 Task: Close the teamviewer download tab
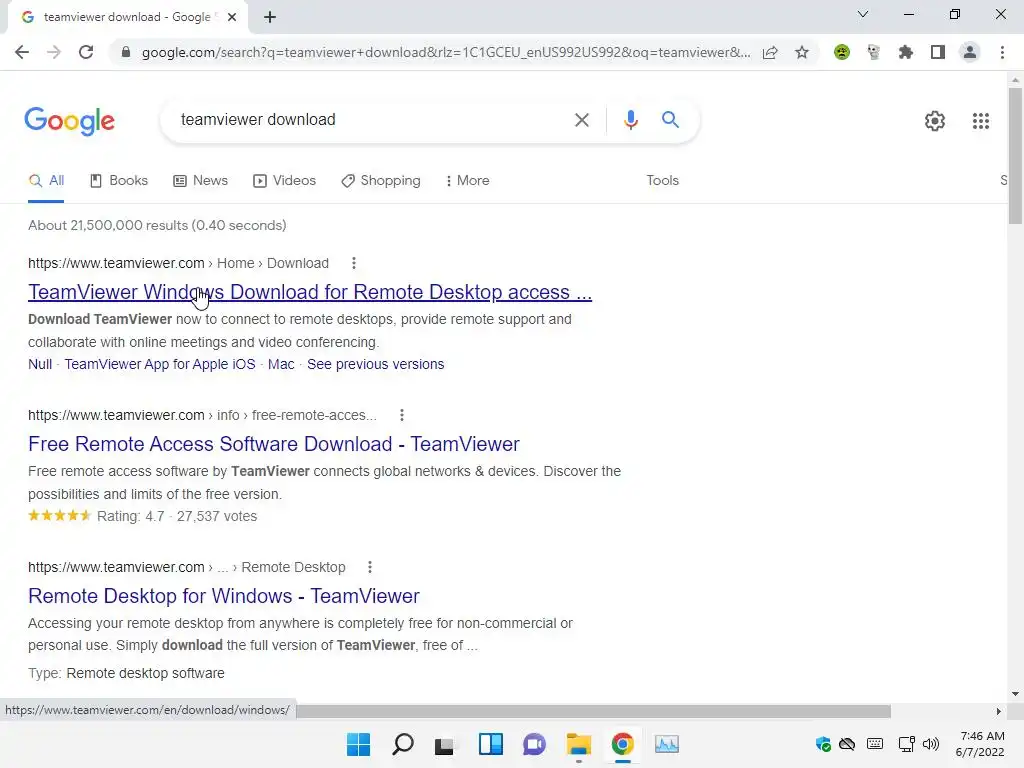232,17
